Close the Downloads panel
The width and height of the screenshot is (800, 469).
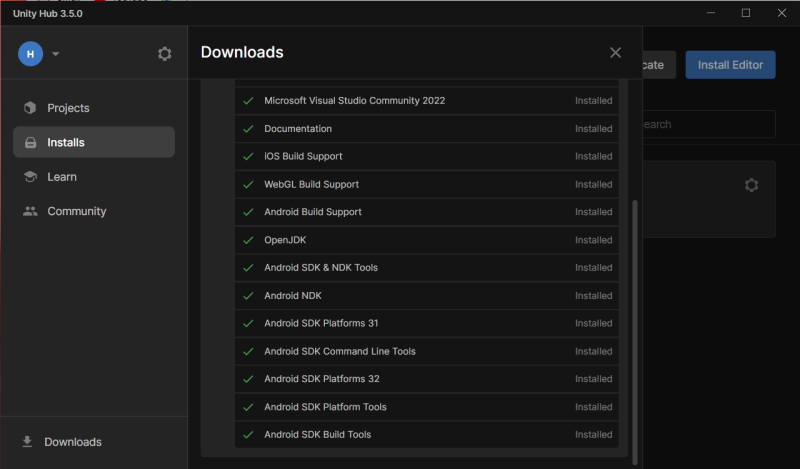tap(615, 53)
